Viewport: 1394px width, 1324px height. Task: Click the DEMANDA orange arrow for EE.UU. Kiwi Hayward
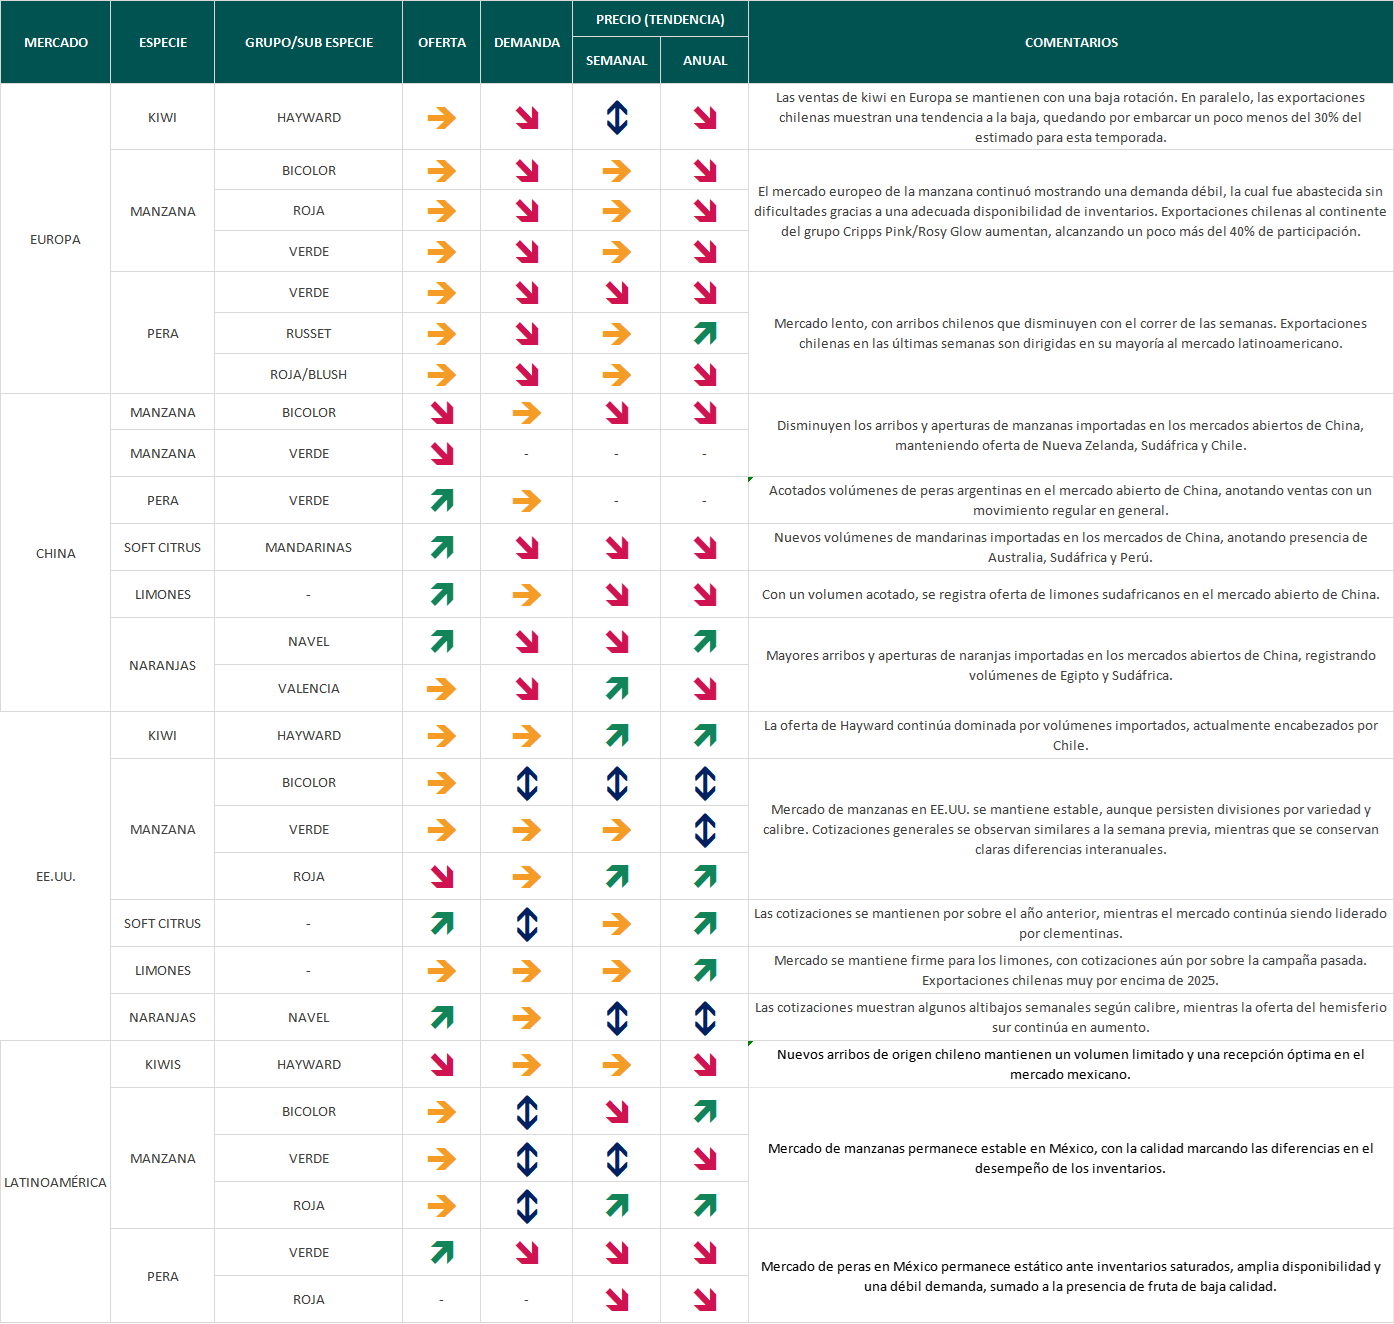(x=527, y=736)
